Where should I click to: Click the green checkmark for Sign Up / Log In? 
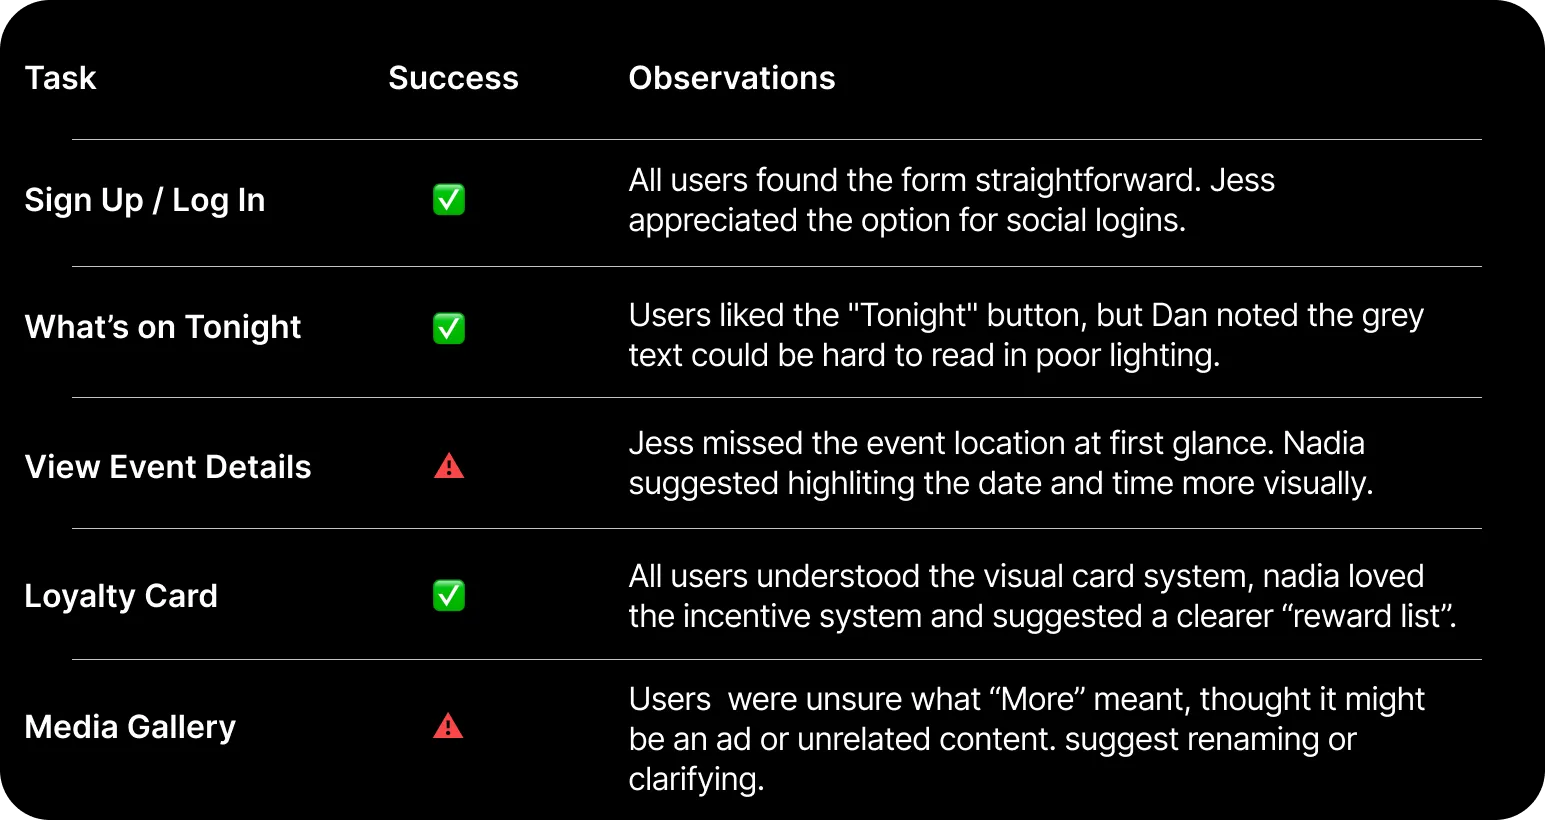[x=449, y=200]
